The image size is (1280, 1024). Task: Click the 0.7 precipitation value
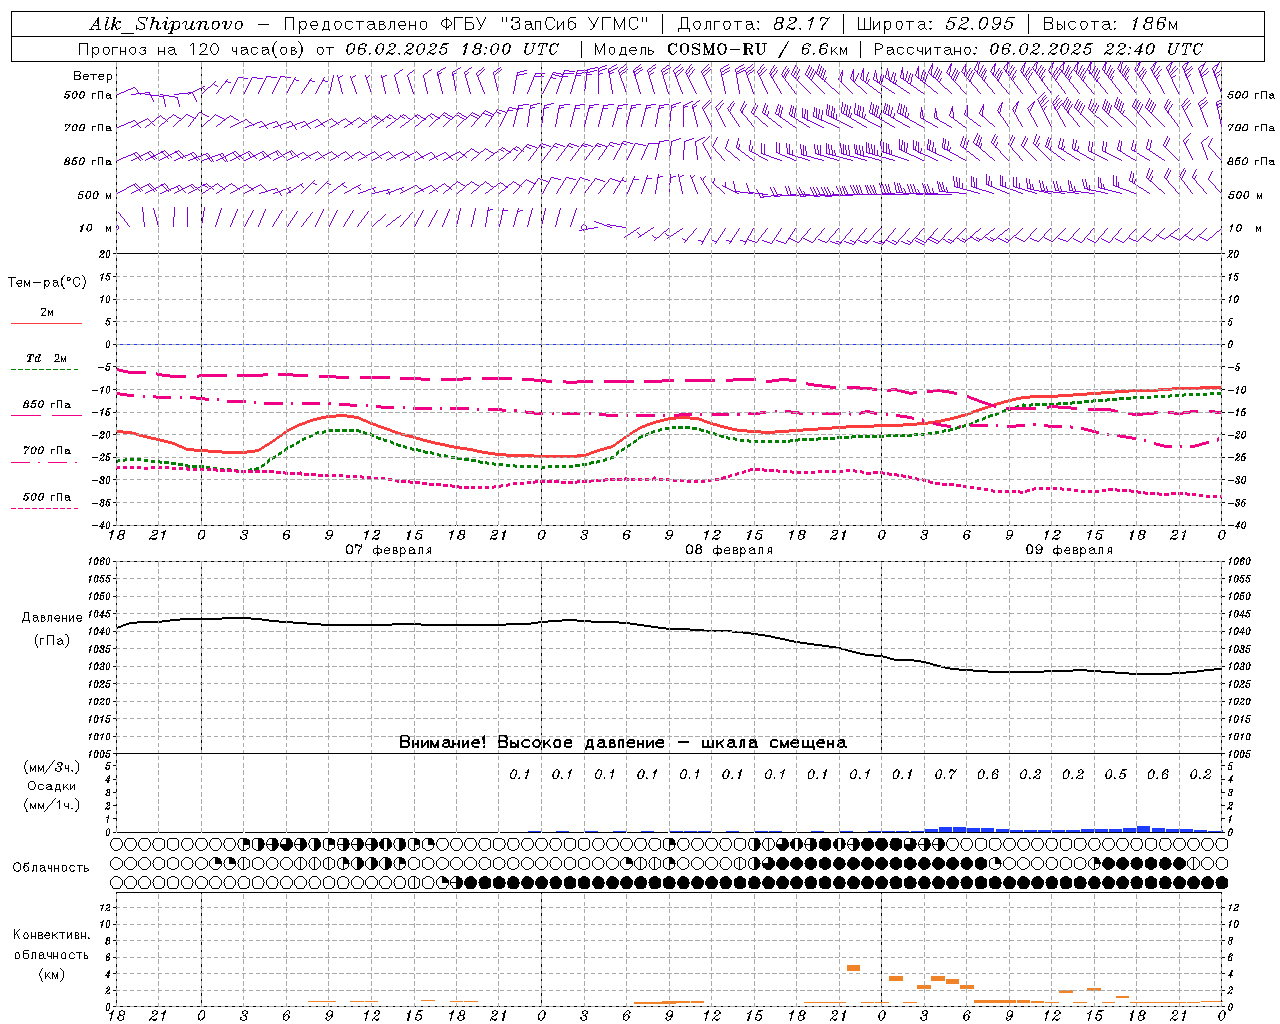coord(945,774)
